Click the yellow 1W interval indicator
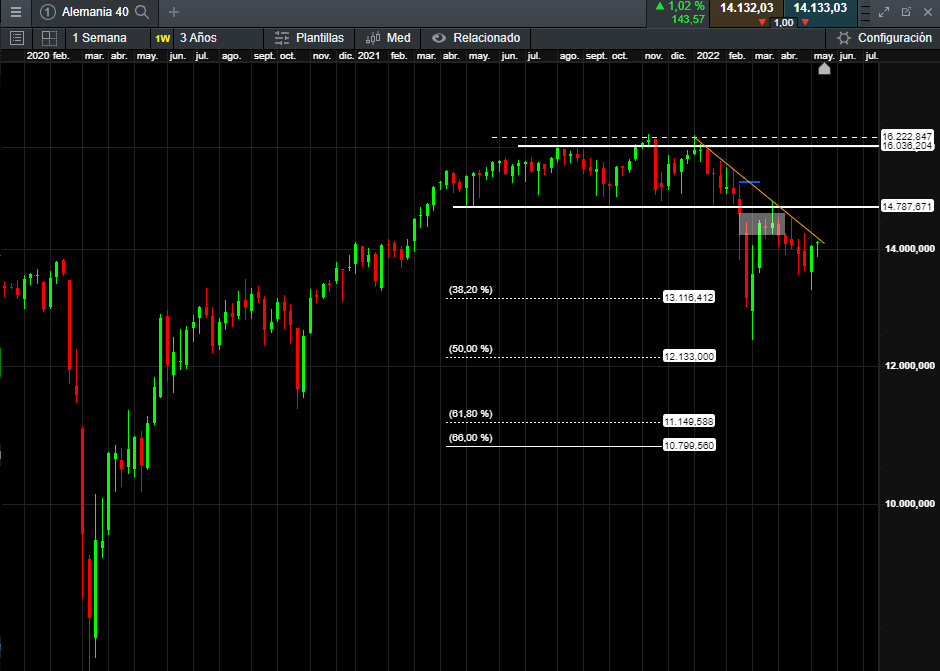 point(162,38)
